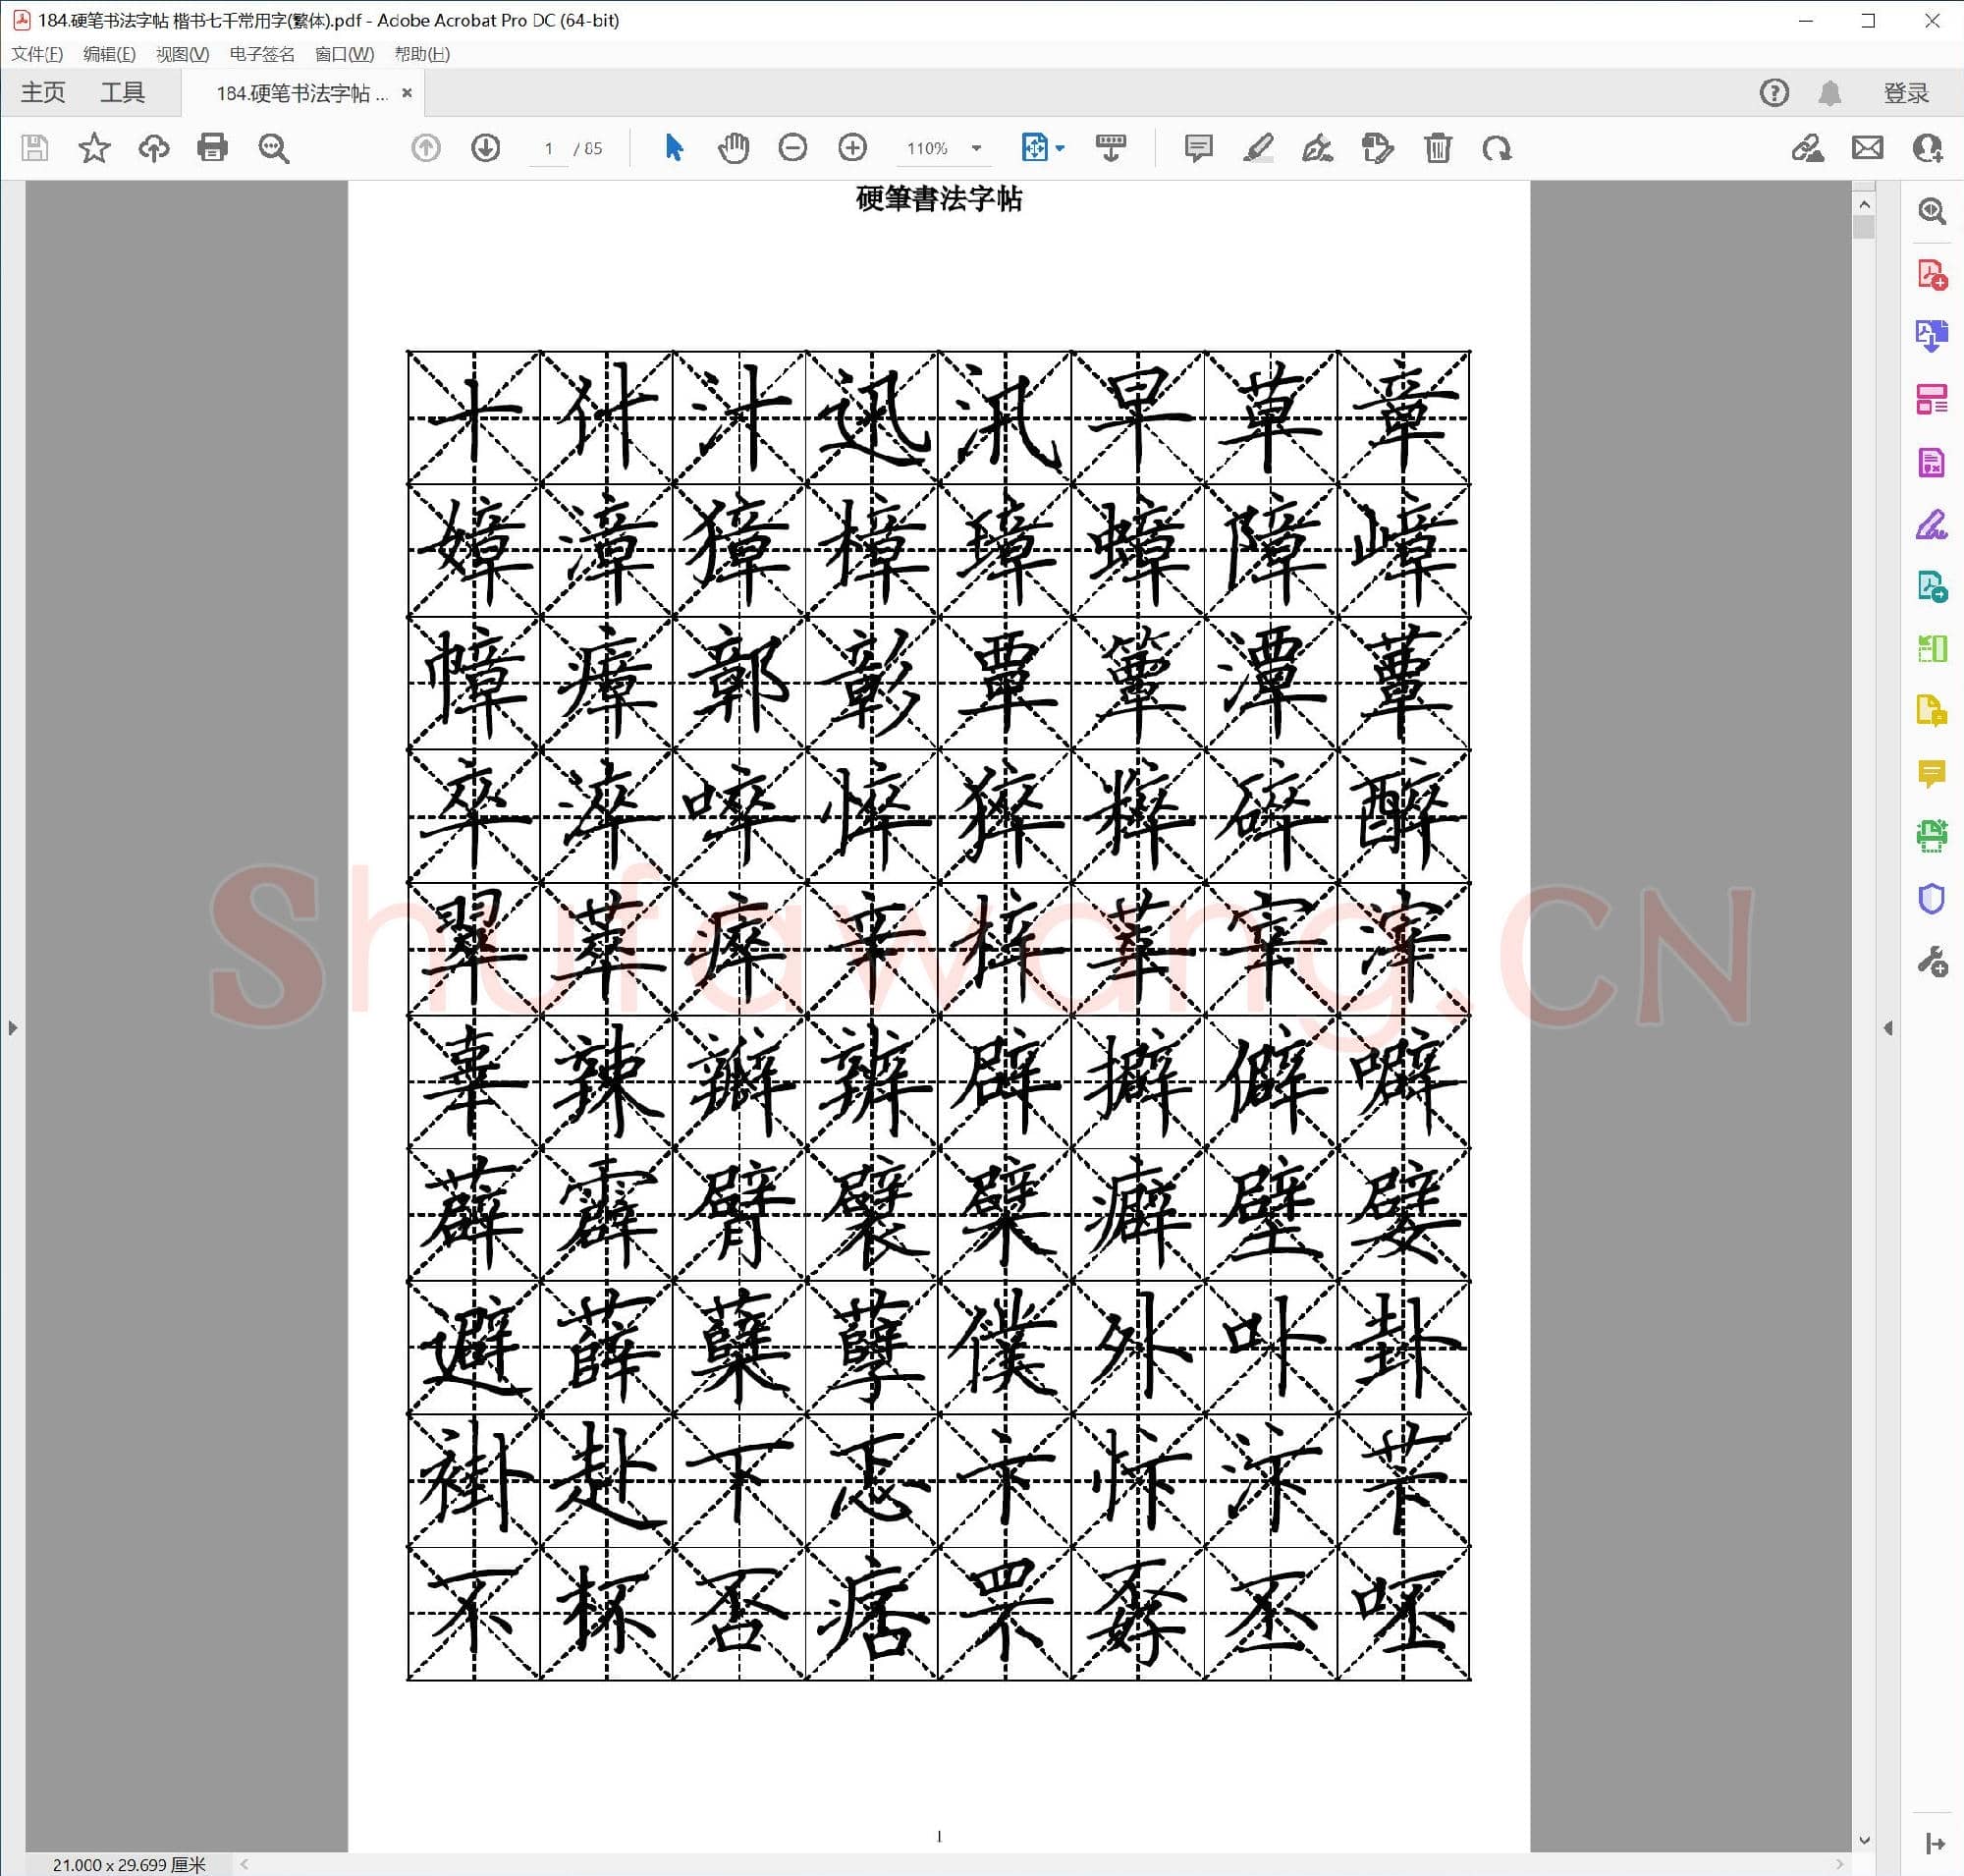Delete page trash icon
This screenshot has width=1964, height=1876.
tap(1437, 148)
